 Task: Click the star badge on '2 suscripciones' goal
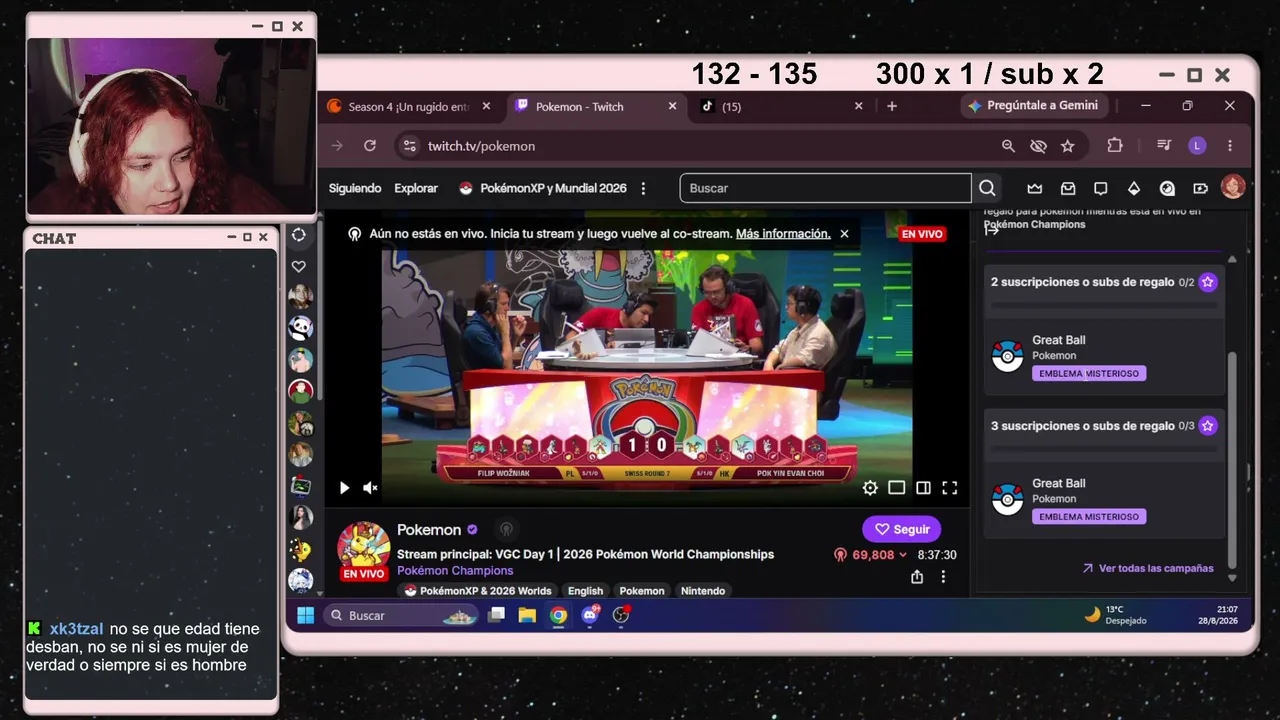(x=1208, y=282)
